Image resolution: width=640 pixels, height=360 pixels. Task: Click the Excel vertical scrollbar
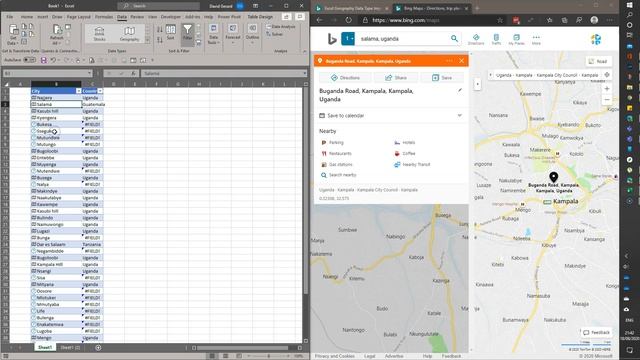(x=306, y=190)
